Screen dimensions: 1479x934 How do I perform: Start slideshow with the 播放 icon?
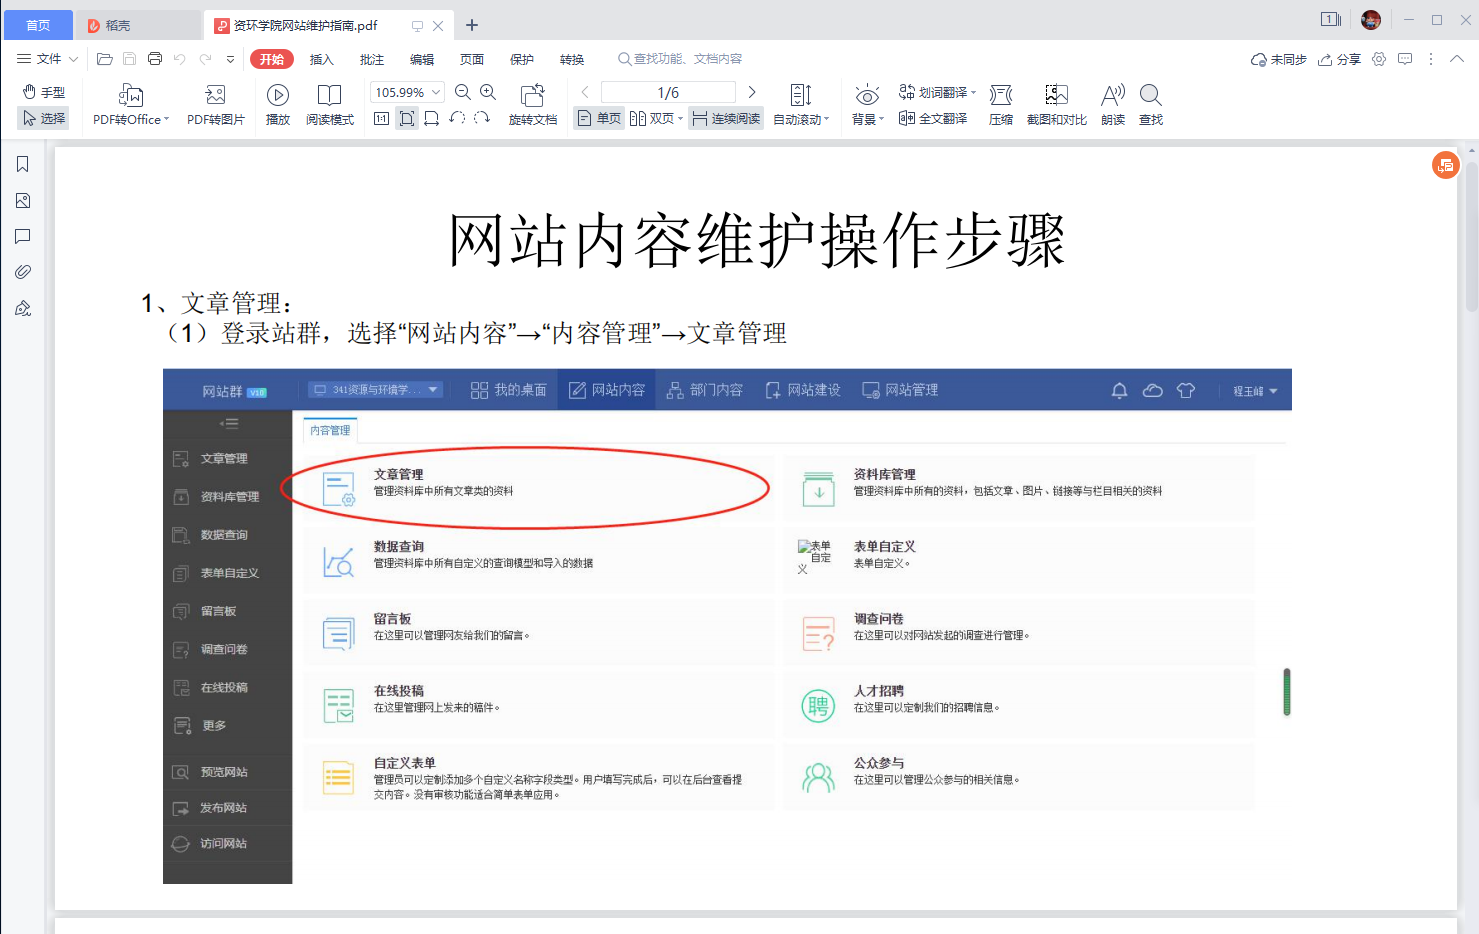(278, 96)
